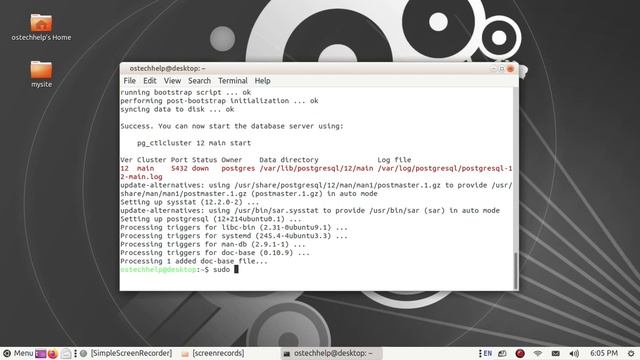Open the removable drive tray icon
Viewport: 640px width, 360px height.
point(502,353)
